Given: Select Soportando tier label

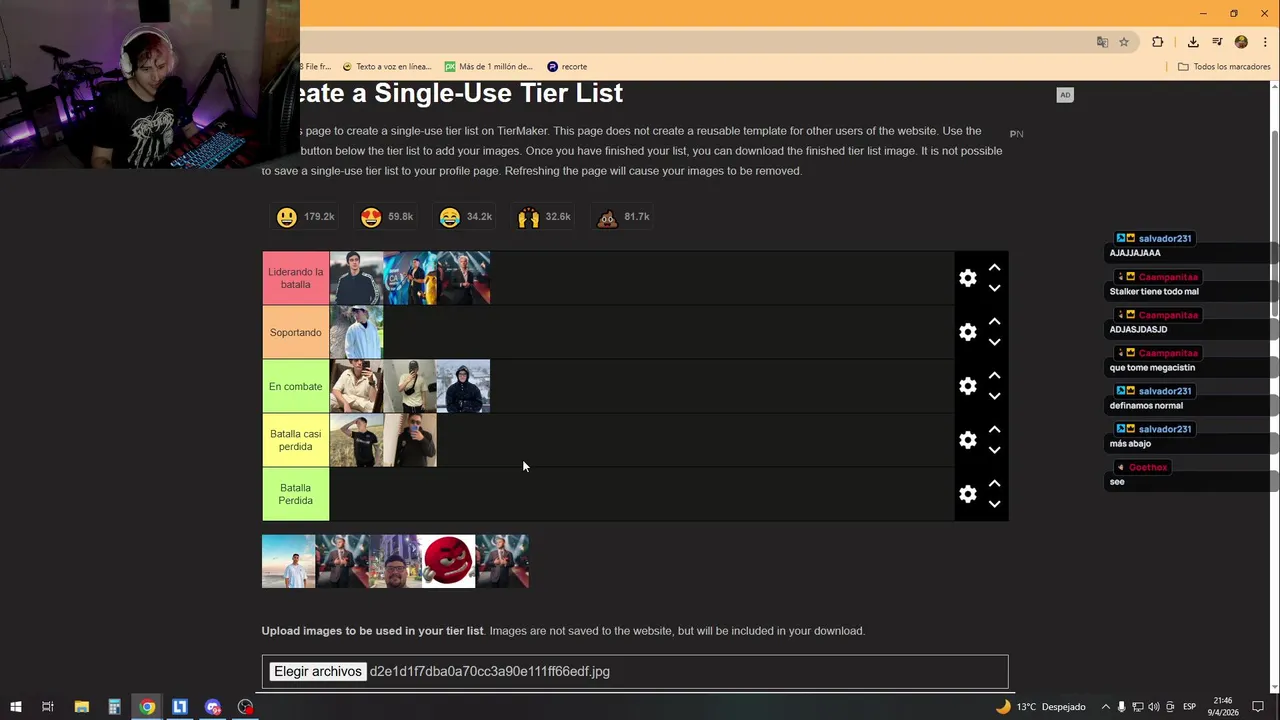Looking at the screenshot, I should point(296,332).
